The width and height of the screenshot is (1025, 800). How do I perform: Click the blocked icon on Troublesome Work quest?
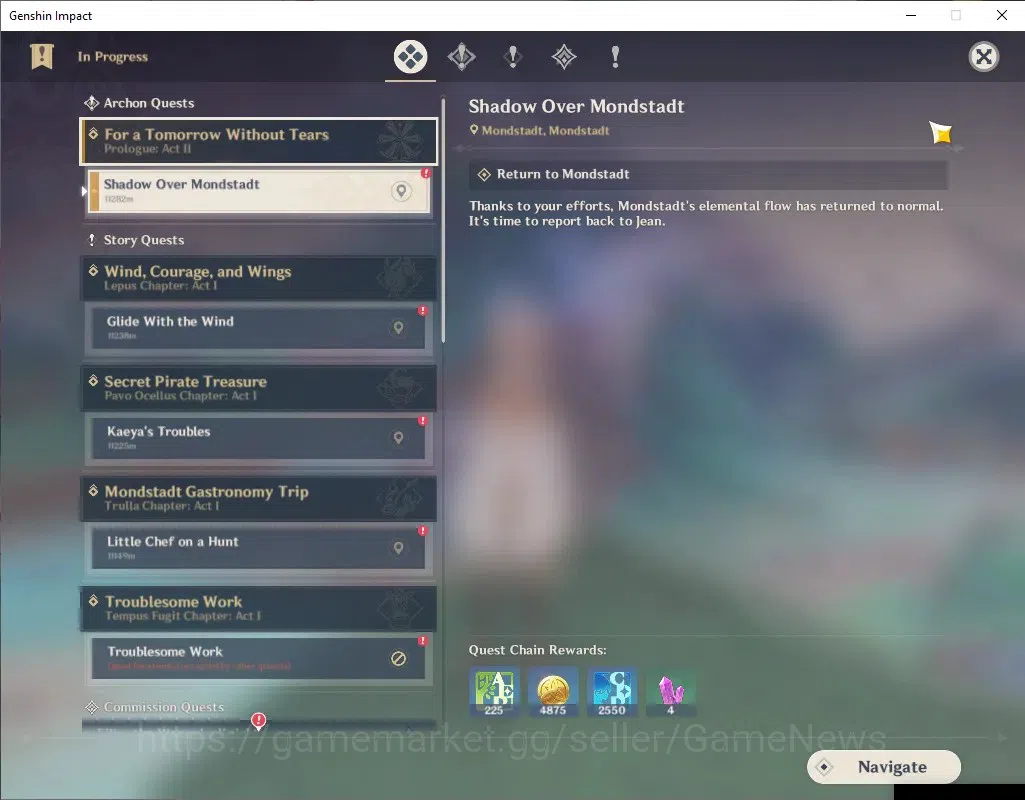pos(398,658)
